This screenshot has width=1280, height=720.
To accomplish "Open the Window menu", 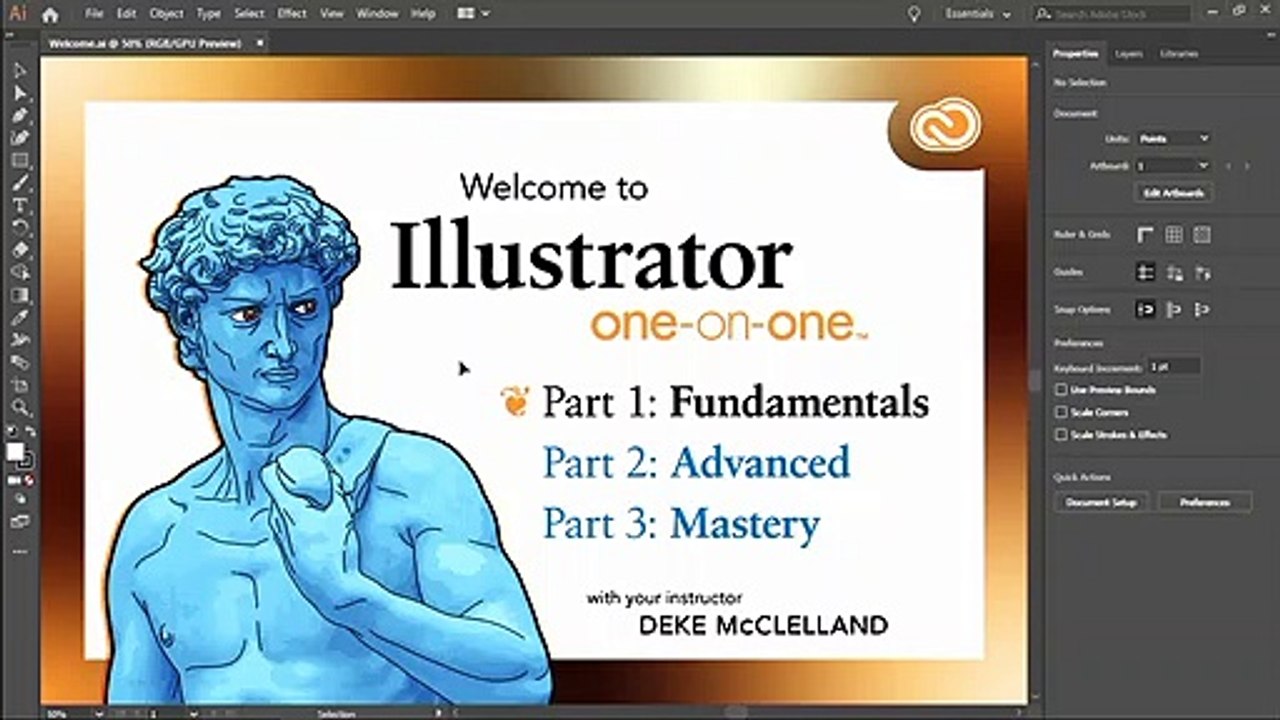I will point(377,14).
